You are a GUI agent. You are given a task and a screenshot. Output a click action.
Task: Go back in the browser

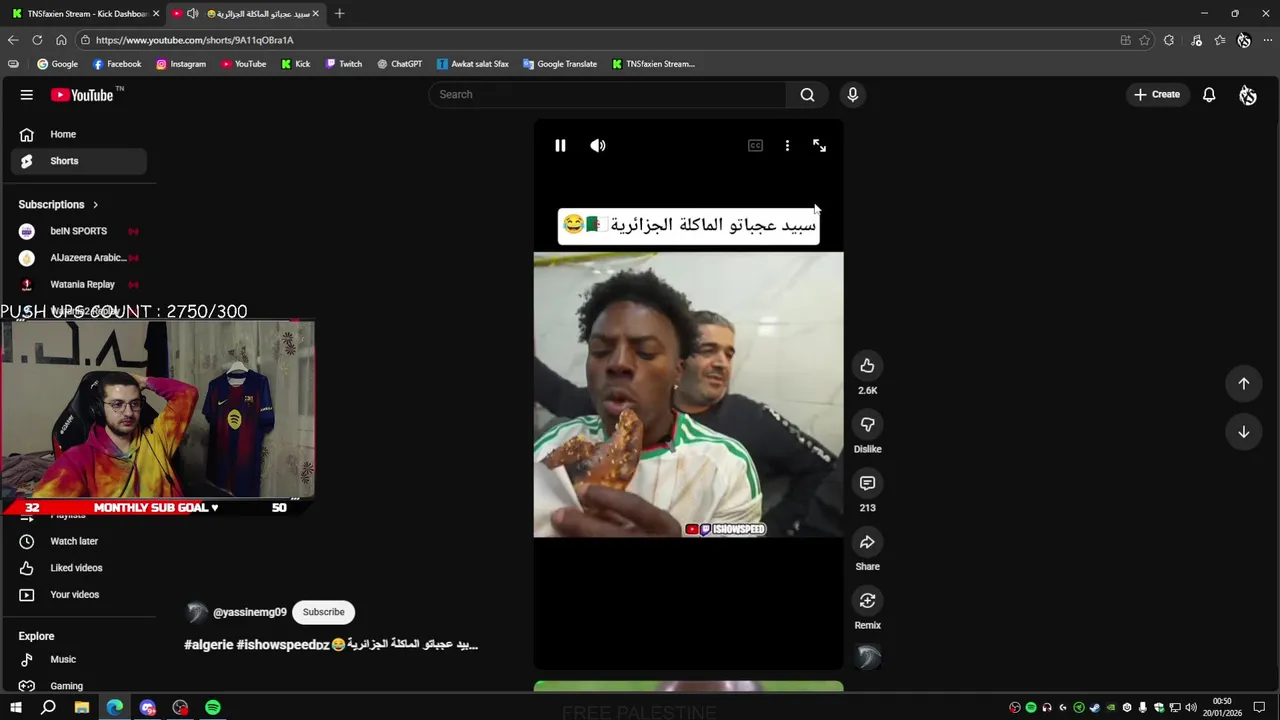pyautogui.click(x=13, y=40)
